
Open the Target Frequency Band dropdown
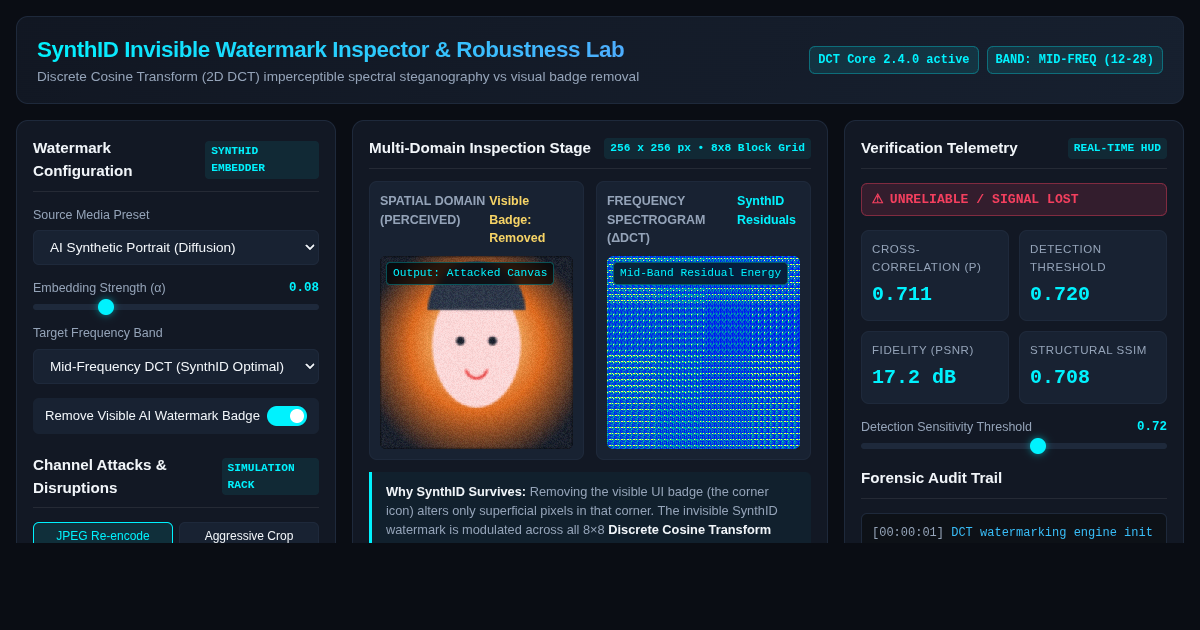(x=176, y=366)
